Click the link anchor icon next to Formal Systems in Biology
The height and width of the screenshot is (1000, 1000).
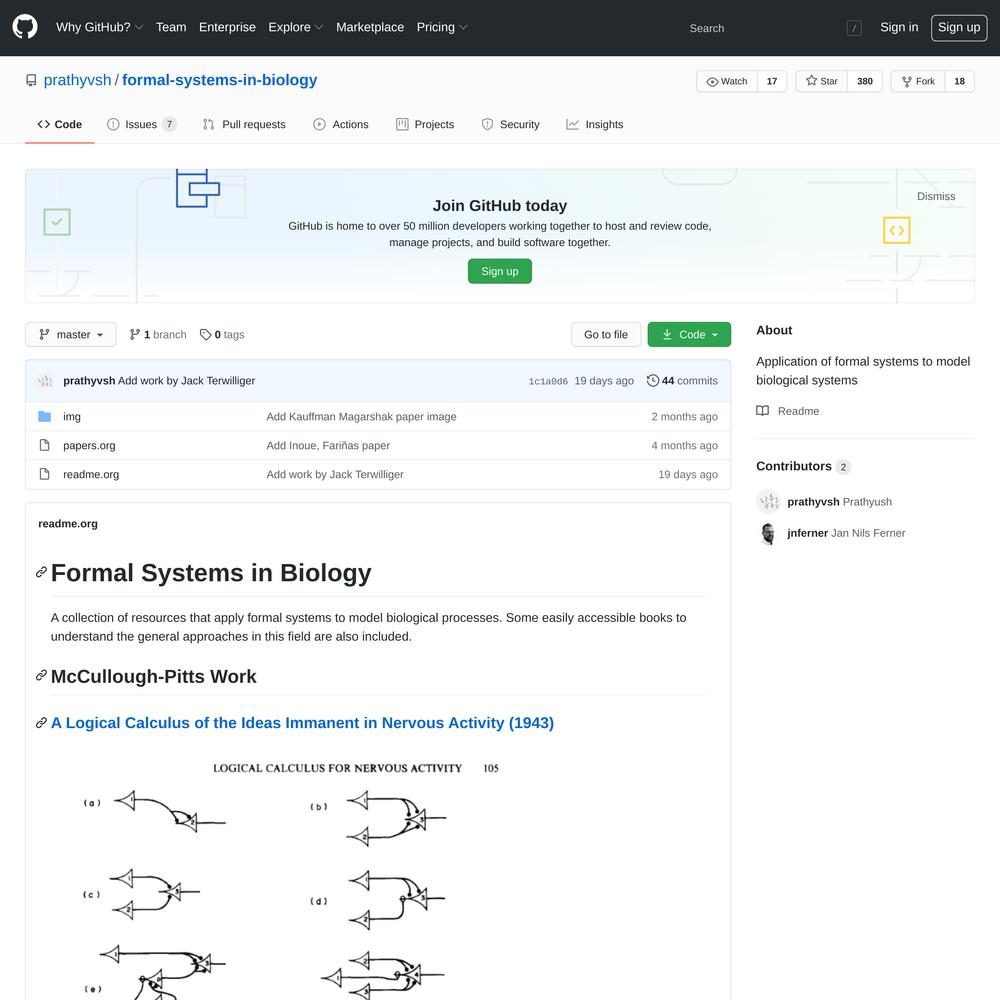coord(41,572)
